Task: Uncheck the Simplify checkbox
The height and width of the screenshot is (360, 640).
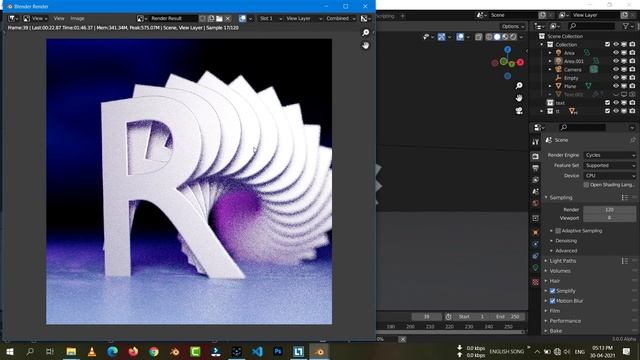Action: (x=552, y=291)
